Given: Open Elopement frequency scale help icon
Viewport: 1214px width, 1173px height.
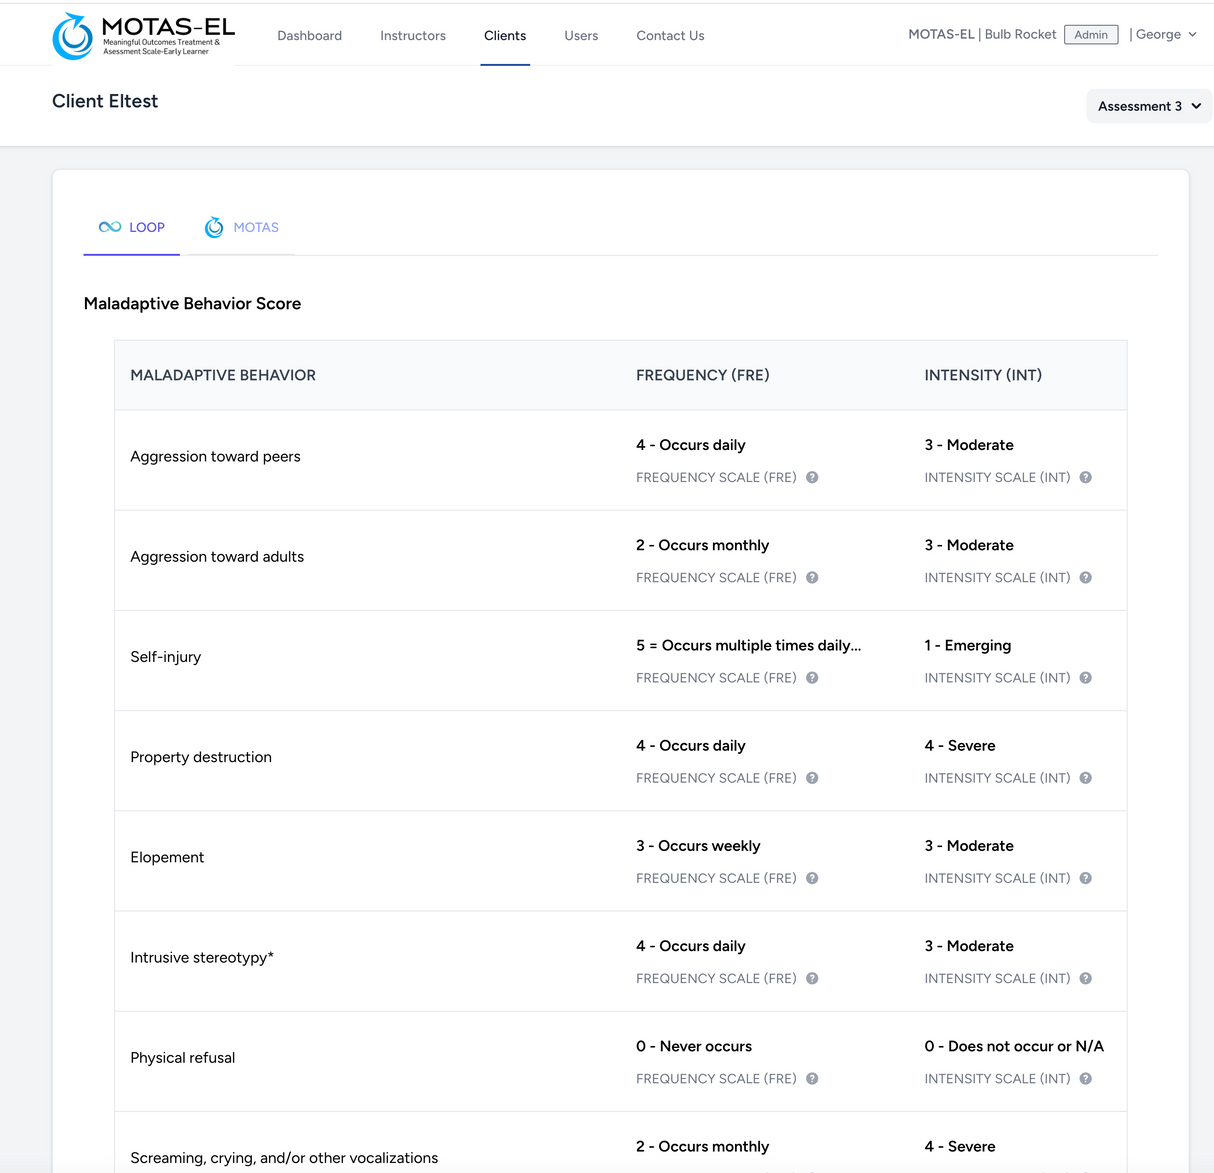Looking at the screenshot, I should point(812,878).
